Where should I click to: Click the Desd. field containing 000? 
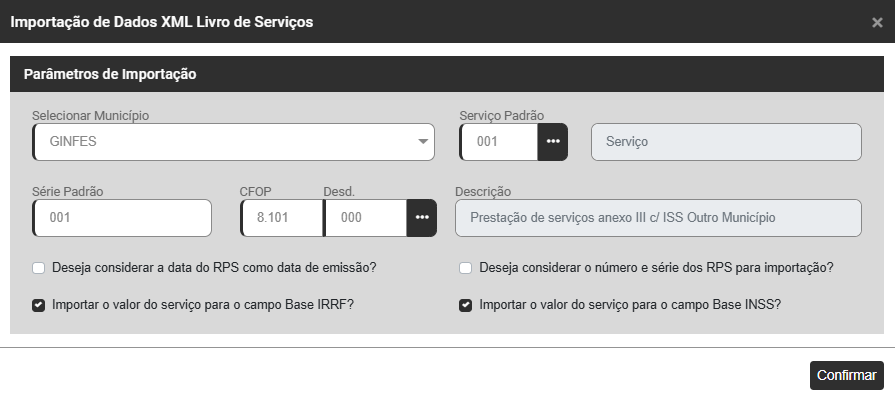tap(365, 218)
